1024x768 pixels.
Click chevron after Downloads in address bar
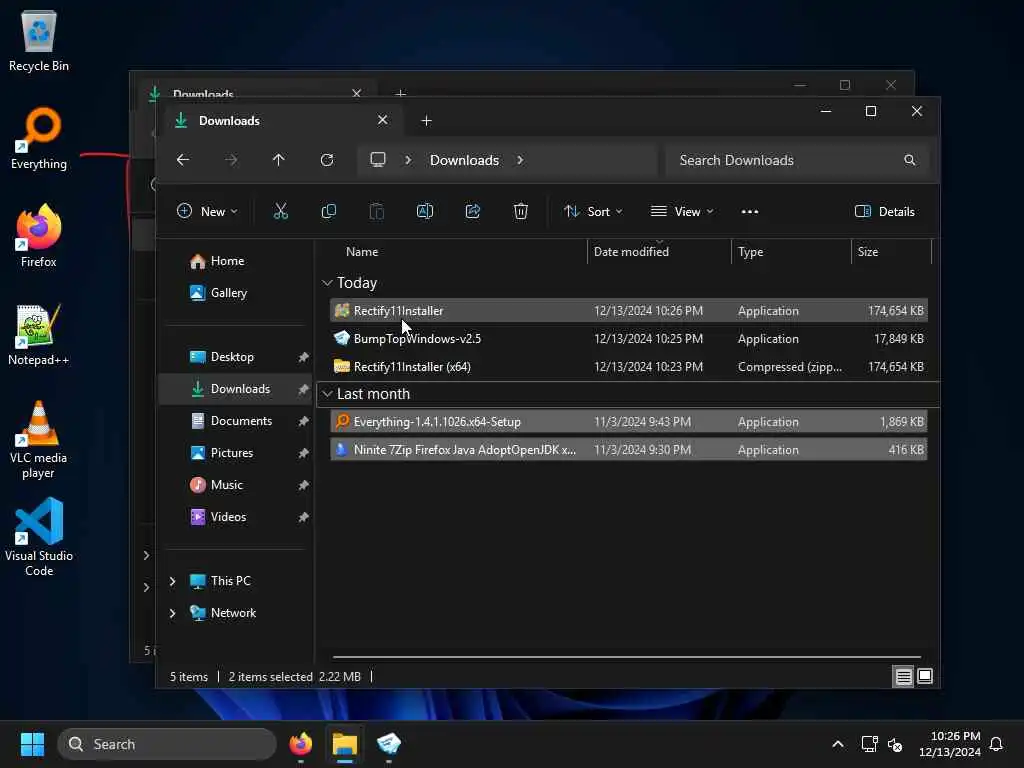click(x=520, y=160)
